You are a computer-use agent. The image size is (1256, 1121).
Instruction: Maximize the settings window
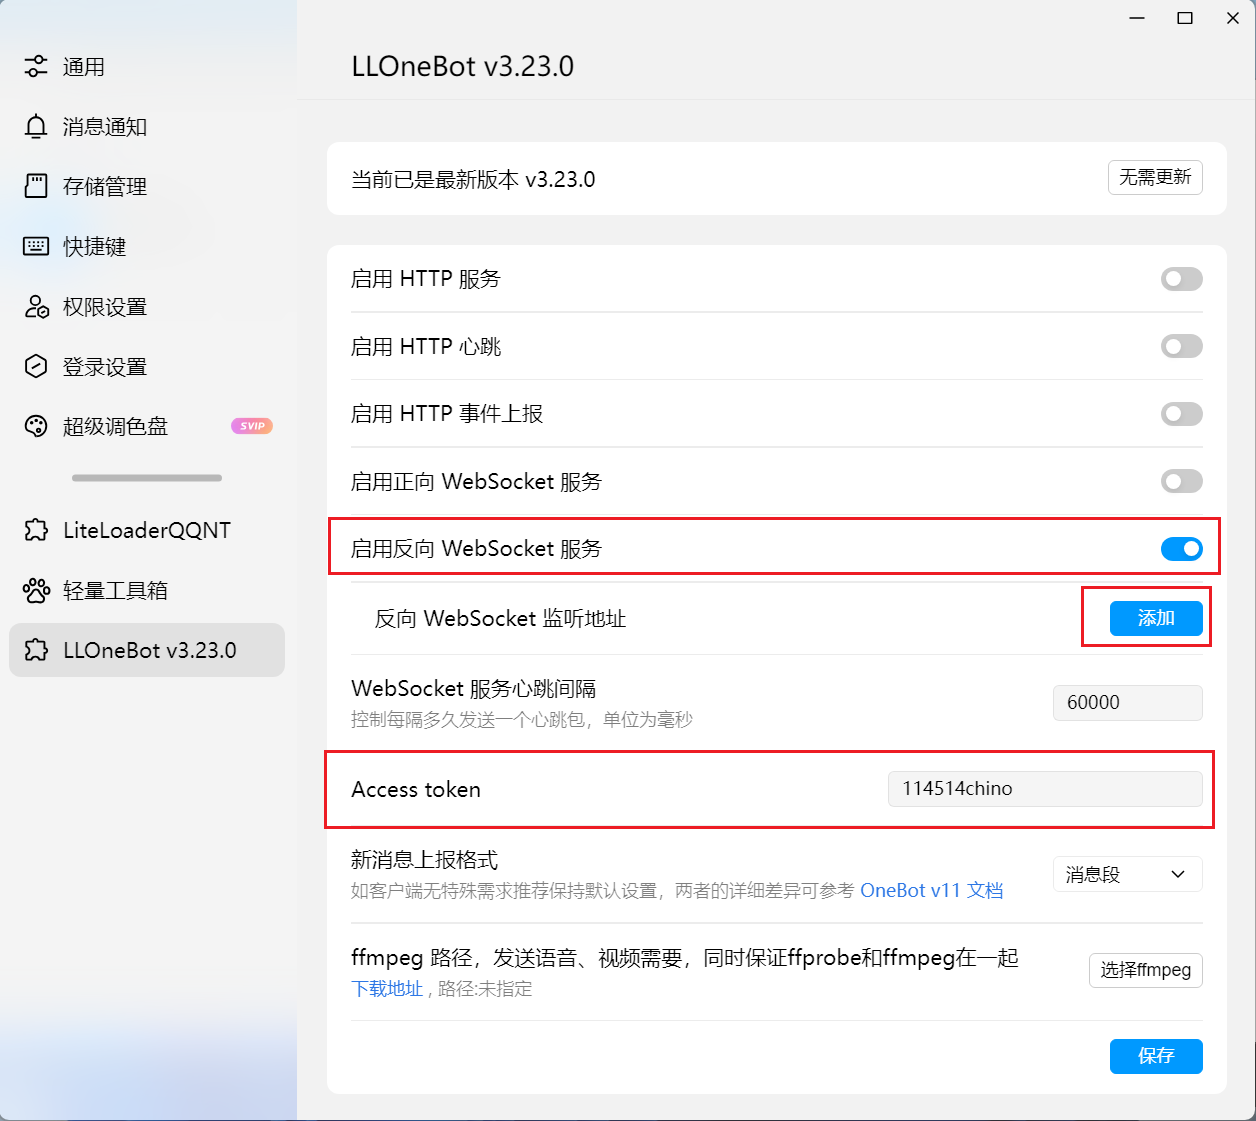1185,18
